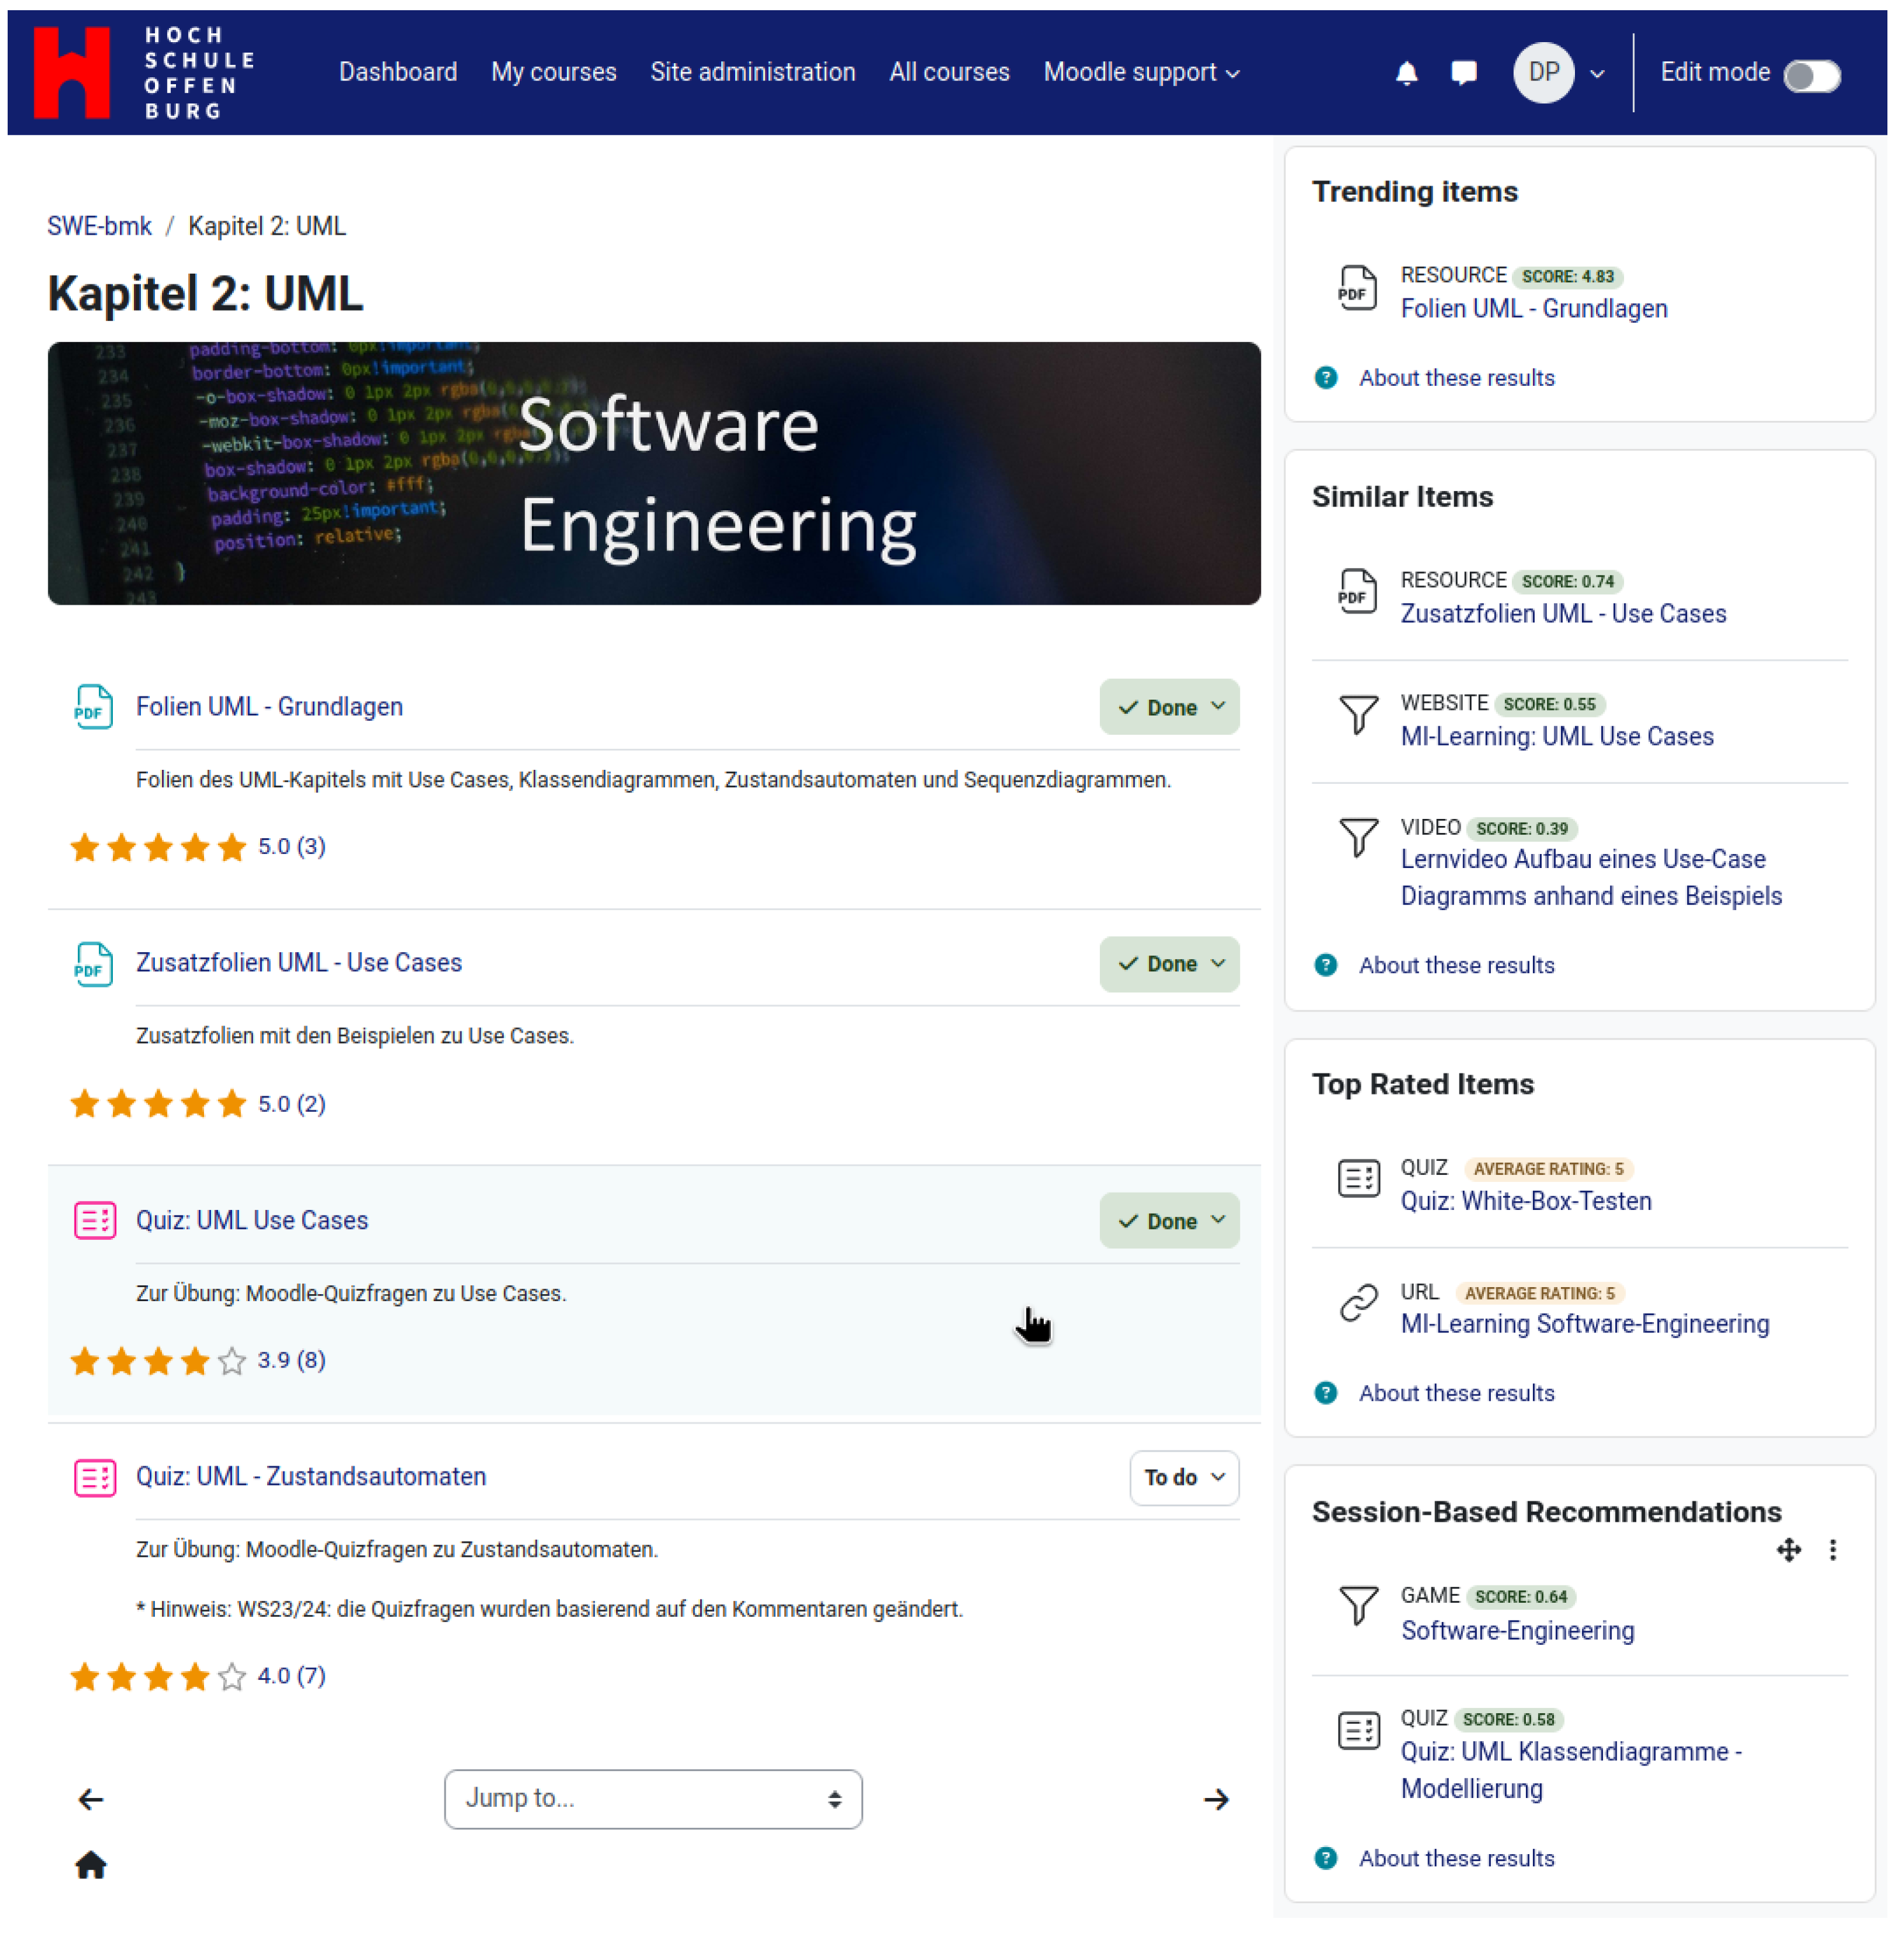Toggle Done status for Folien UML - Grundlagen

pyautogui.click(x=1169, y=707)
